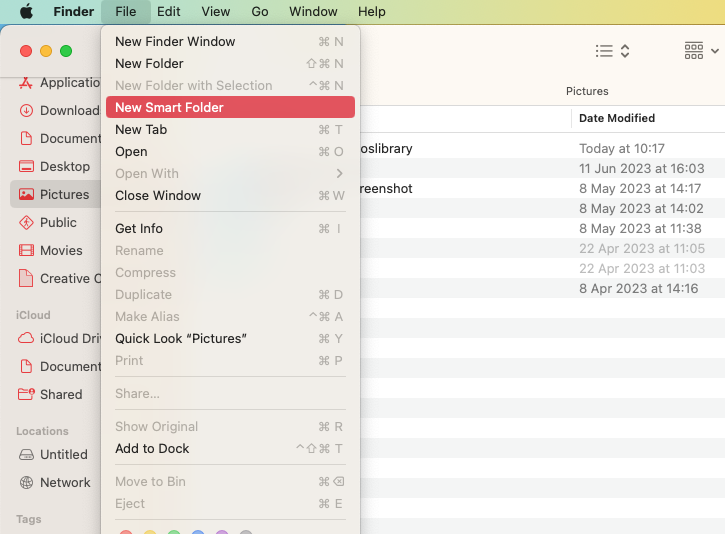Open the View menu

[215, 11]
